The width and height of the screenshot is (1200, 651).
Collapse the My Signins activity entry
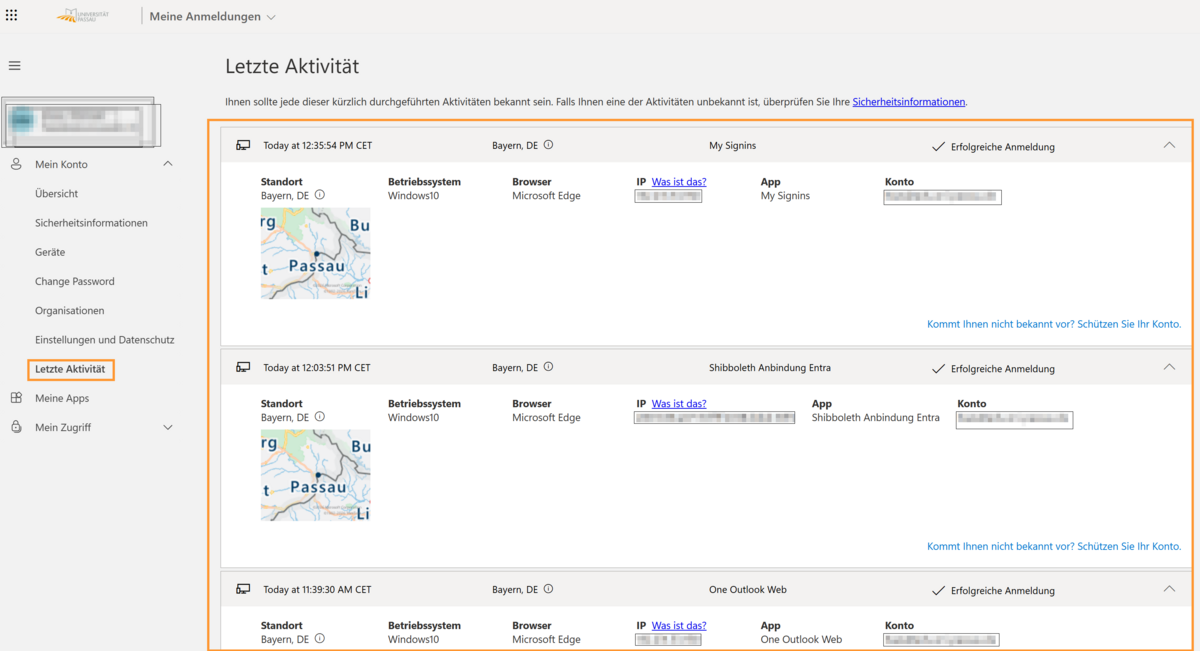(x=1169, y=145)
